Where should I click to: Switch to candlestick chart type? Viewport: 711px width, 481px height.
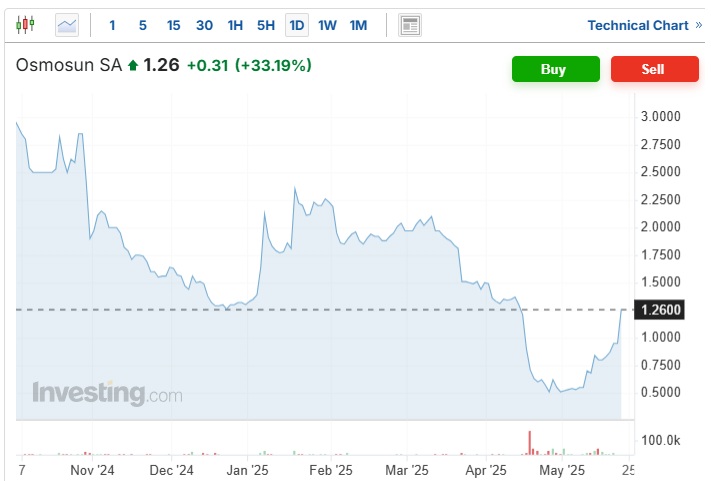(x=26, y=25)
